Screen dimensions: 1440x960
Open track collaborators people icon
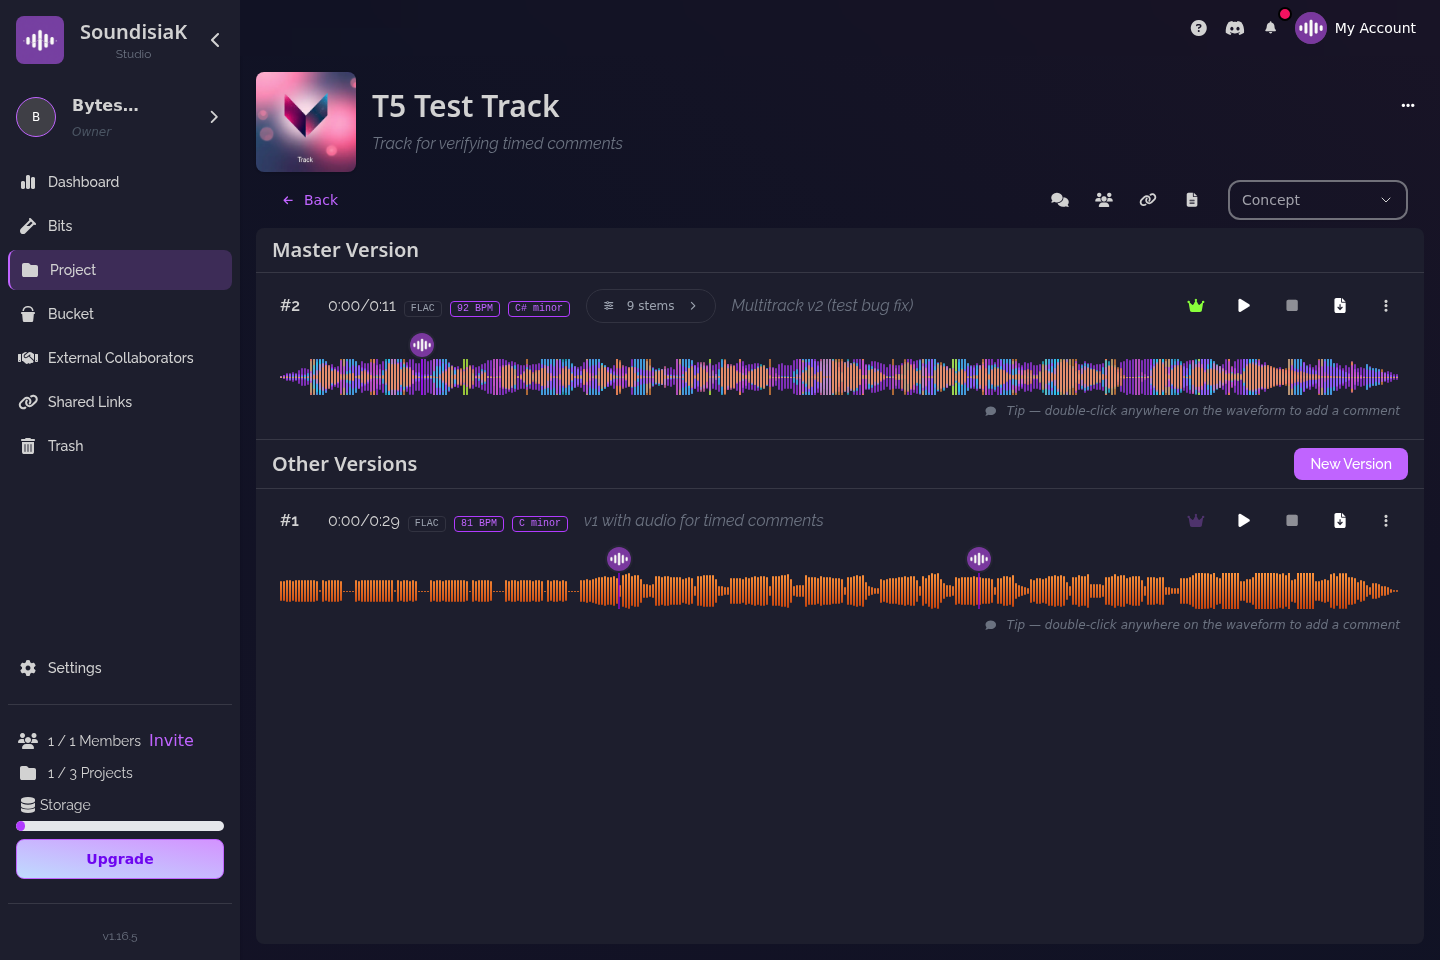point(1104,200)
